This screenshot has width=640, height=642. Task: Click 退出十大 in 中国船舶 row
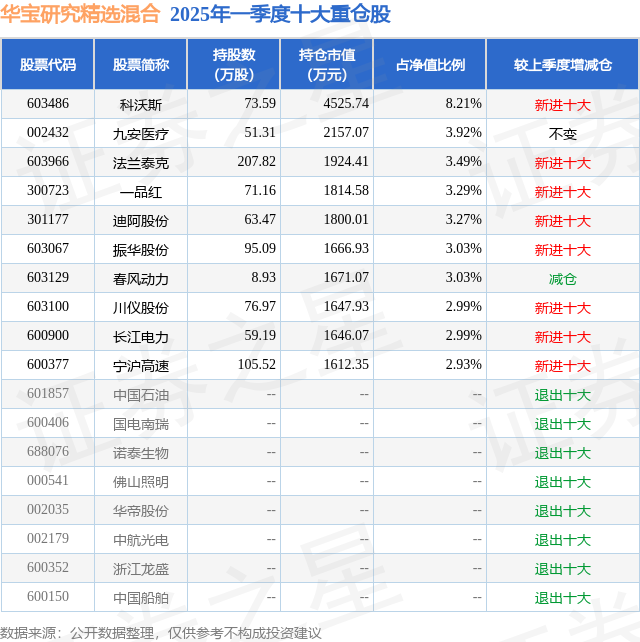tap(563, 599)
